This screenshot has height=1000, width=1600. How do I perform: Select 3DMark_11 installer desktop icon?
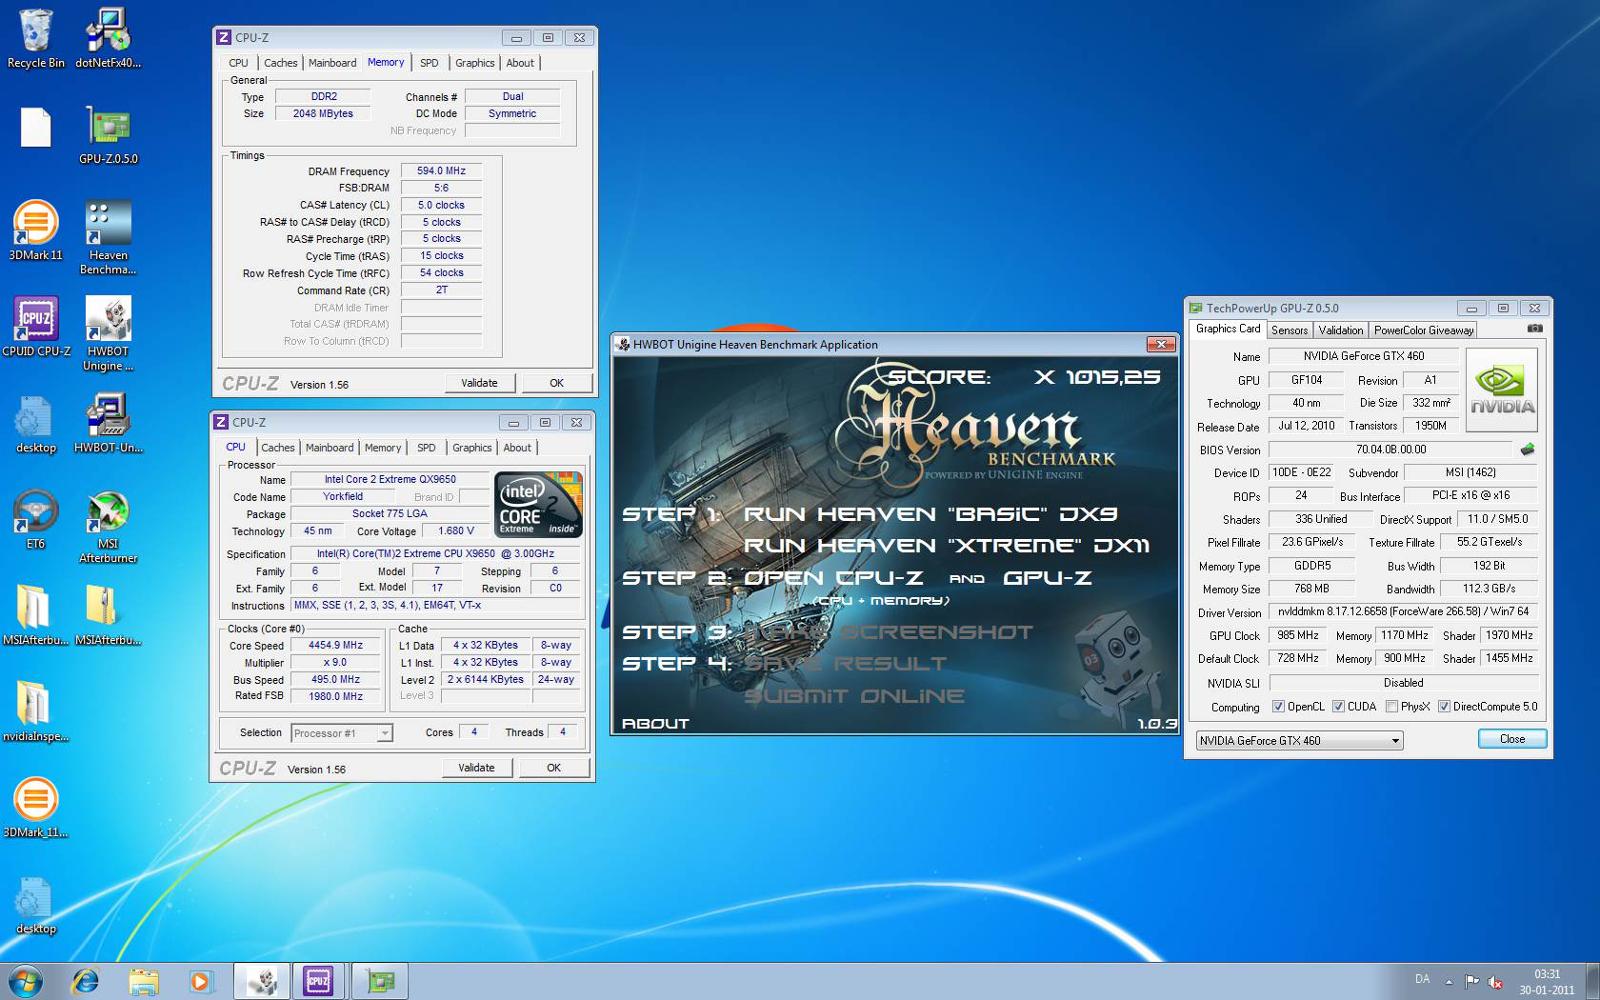[x=36, y=807]
